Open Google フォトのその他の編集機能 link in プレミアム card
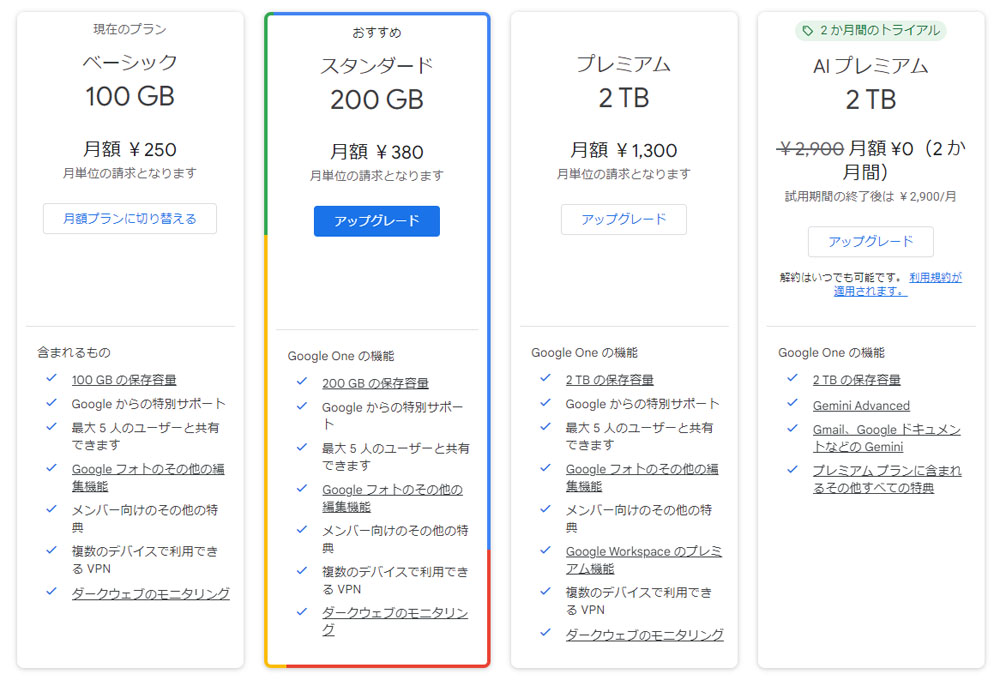This screenshot has width=1000, height=680. pos(642,478)
